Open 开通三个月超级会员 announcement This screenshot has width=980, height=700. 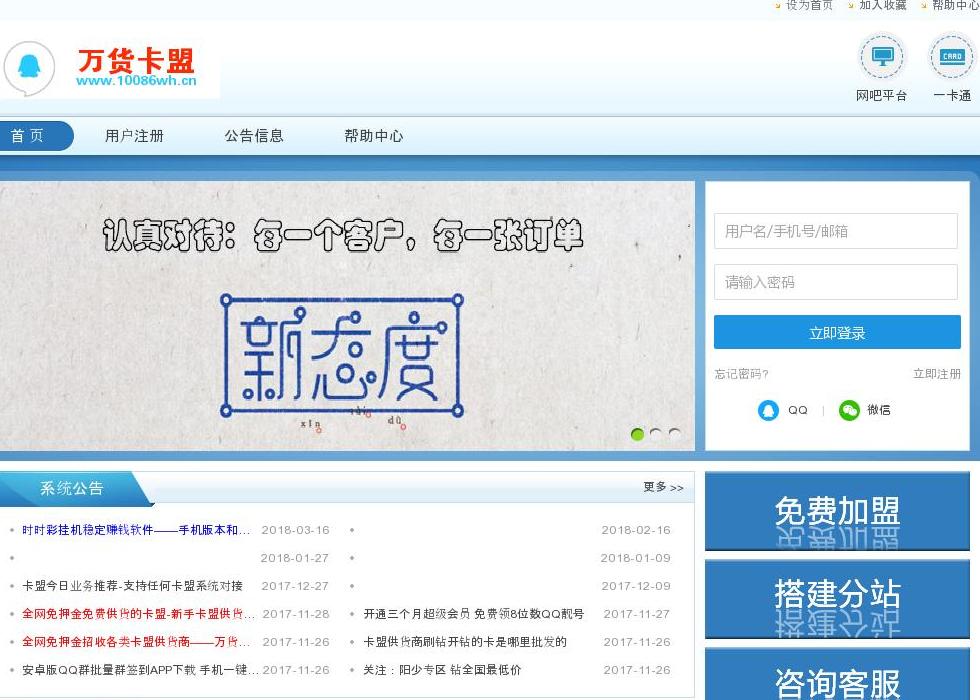pos(474,614)
